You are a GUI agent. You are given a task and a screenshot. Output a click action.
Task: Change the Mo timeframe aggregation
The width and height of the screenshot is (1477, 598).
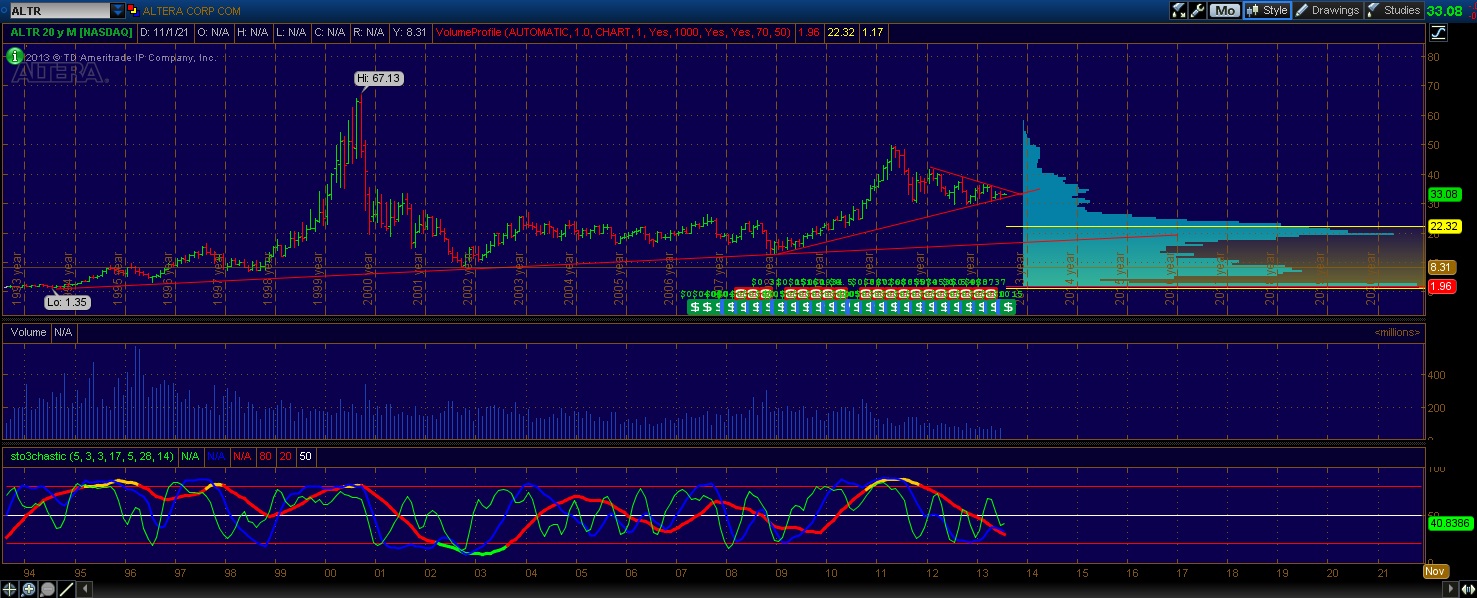click(x=1223, y=10)
